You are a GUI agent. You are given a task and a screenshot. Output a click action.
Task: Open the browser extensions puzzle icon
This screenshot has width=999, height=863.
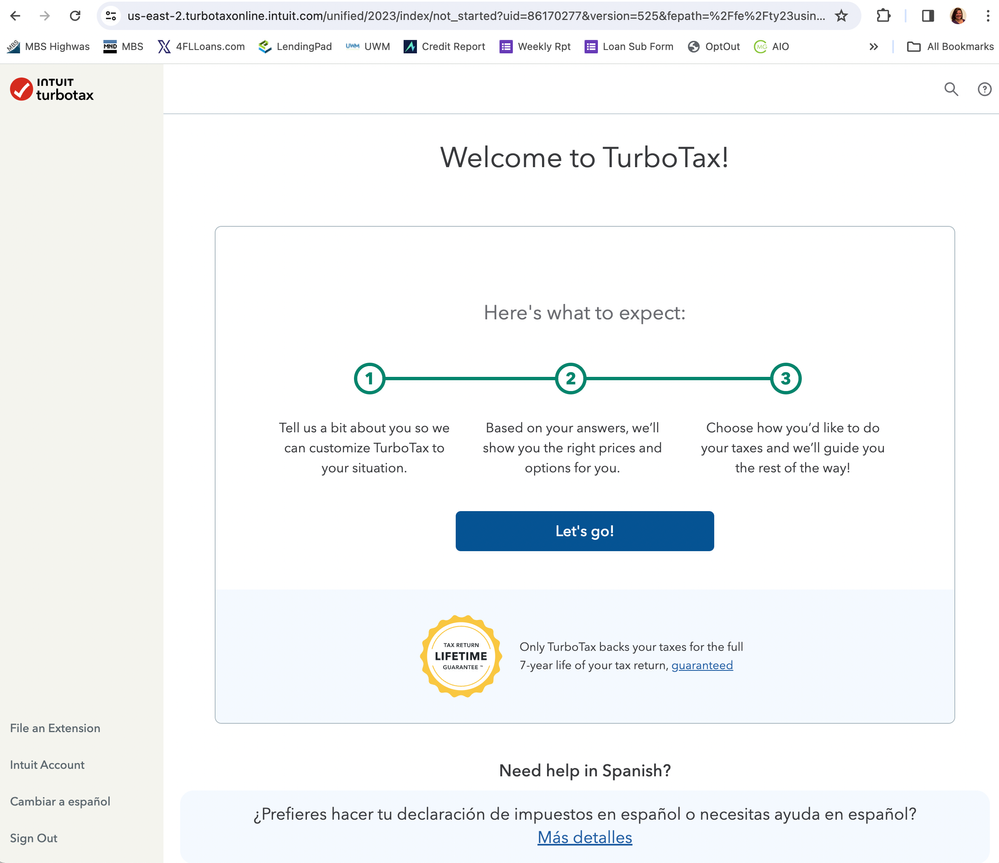click(x=883, y=16)
